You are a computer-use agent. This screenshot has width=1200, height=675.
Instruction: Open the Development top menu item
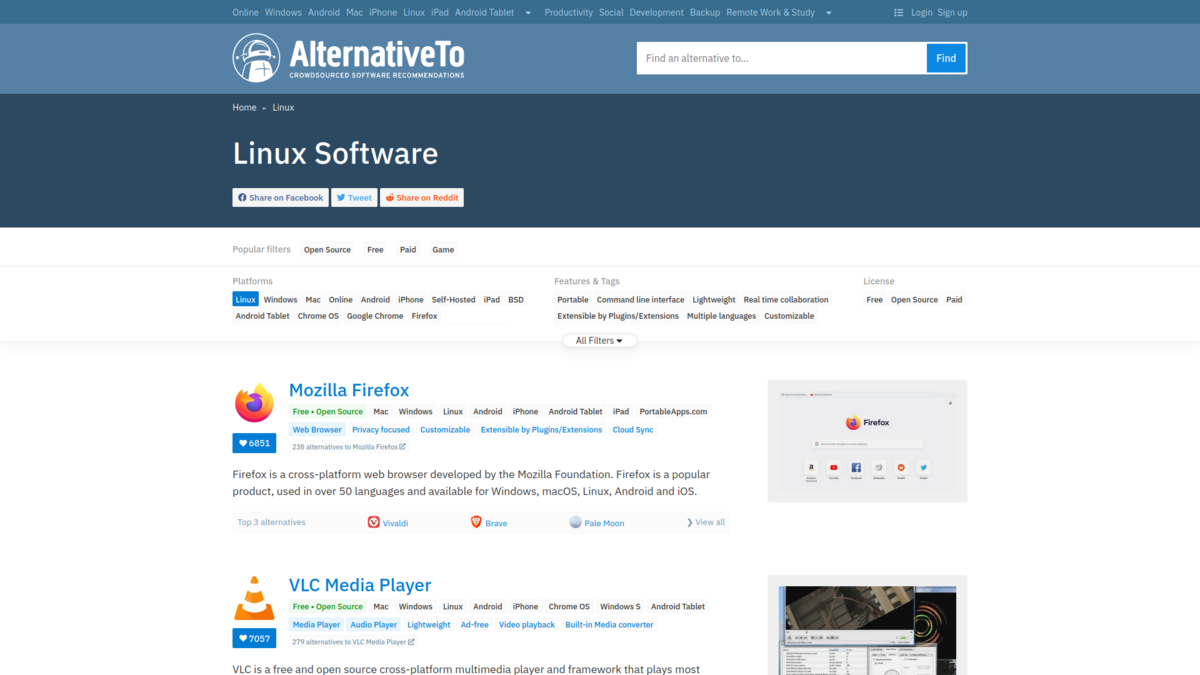(x=657, y=13)
